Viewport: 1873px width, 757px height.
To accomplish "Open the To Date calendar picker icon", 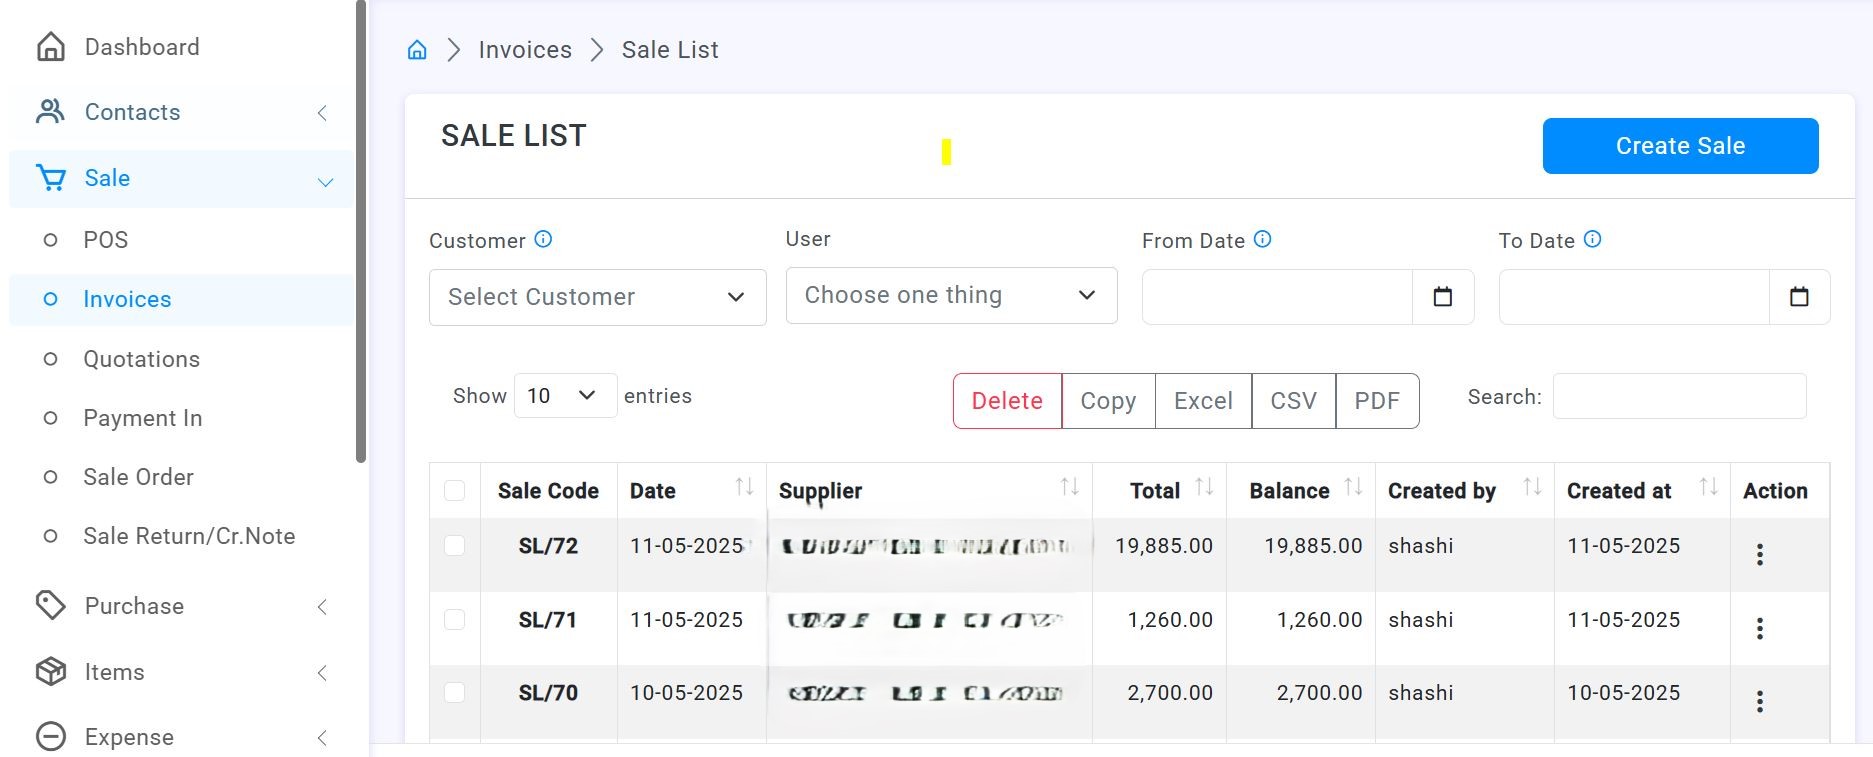I will [1798, 297].
